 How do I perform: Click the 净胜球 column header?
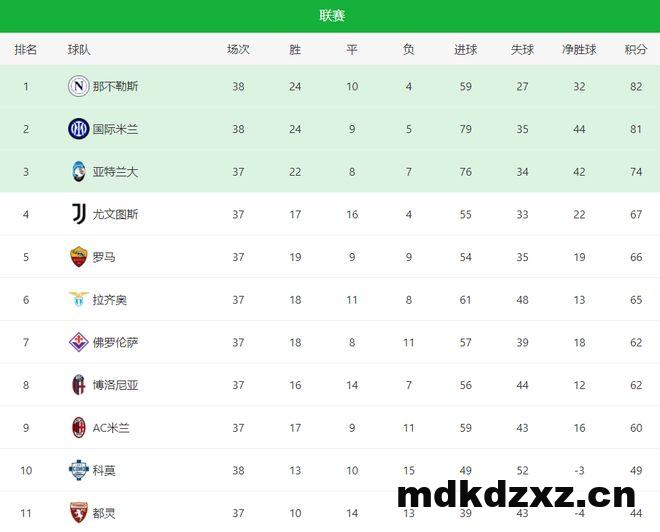(579, 49)
